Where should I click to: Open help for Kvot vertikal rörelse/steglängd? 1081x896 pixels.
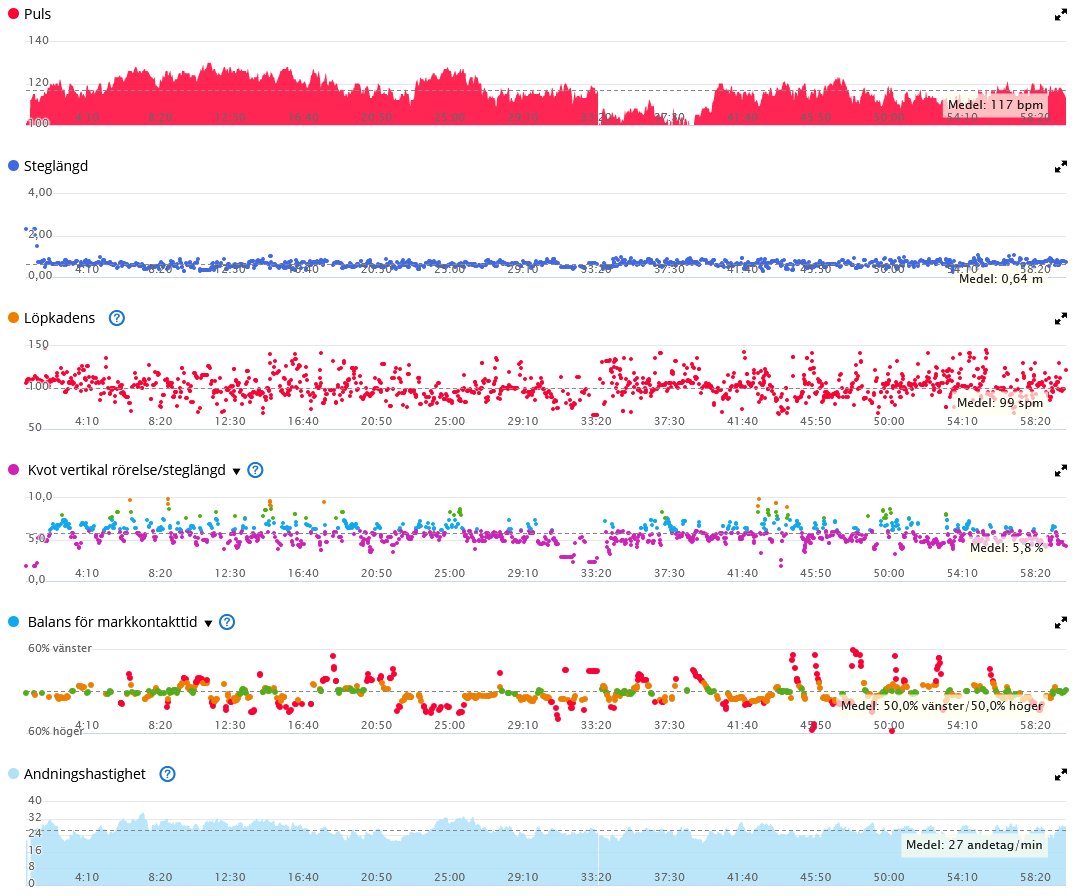coord(255,470)
